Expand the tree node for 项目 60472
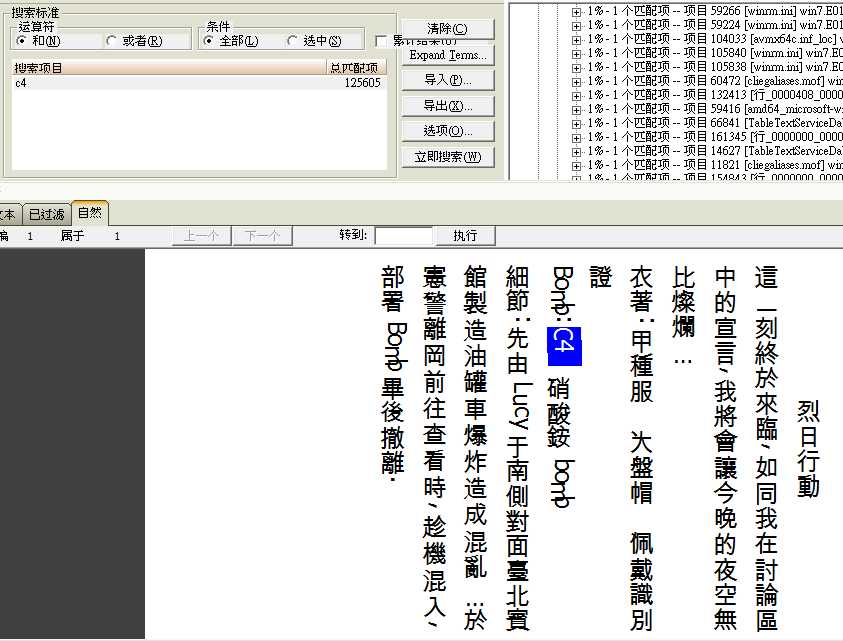The width and height of the screenshot is (843, 641). pyautogui.click(x=576, y=81)
